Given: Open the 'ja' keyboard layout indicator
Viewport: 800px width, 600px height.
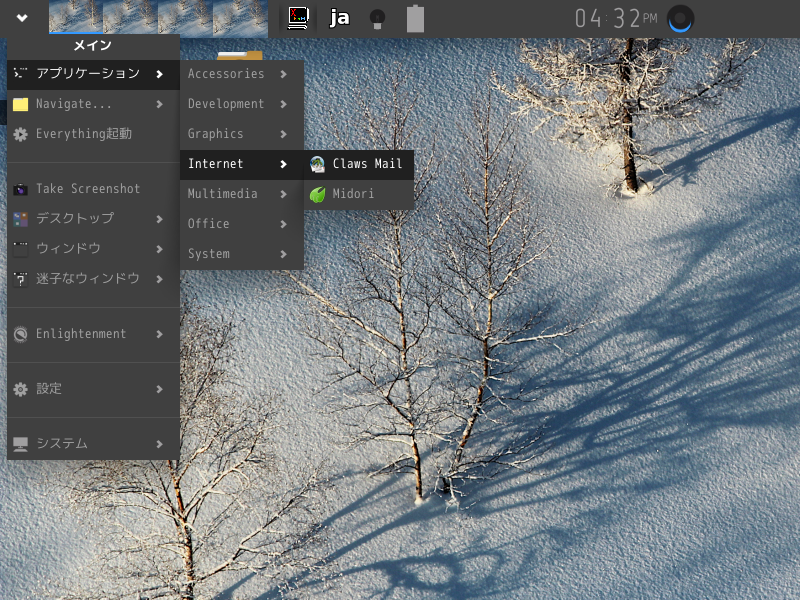Looking at the screenshot, I should tap(339, 18).
